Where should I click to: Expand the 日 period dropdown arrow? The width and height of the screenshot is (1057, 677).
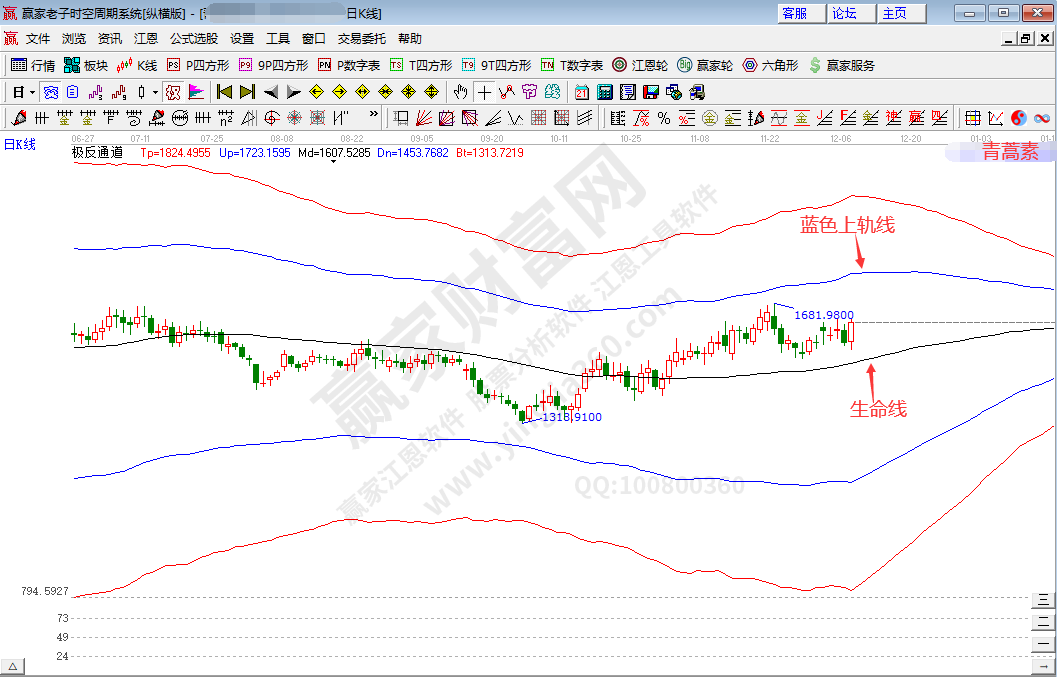pyautogui.click(x=32, y=92)
